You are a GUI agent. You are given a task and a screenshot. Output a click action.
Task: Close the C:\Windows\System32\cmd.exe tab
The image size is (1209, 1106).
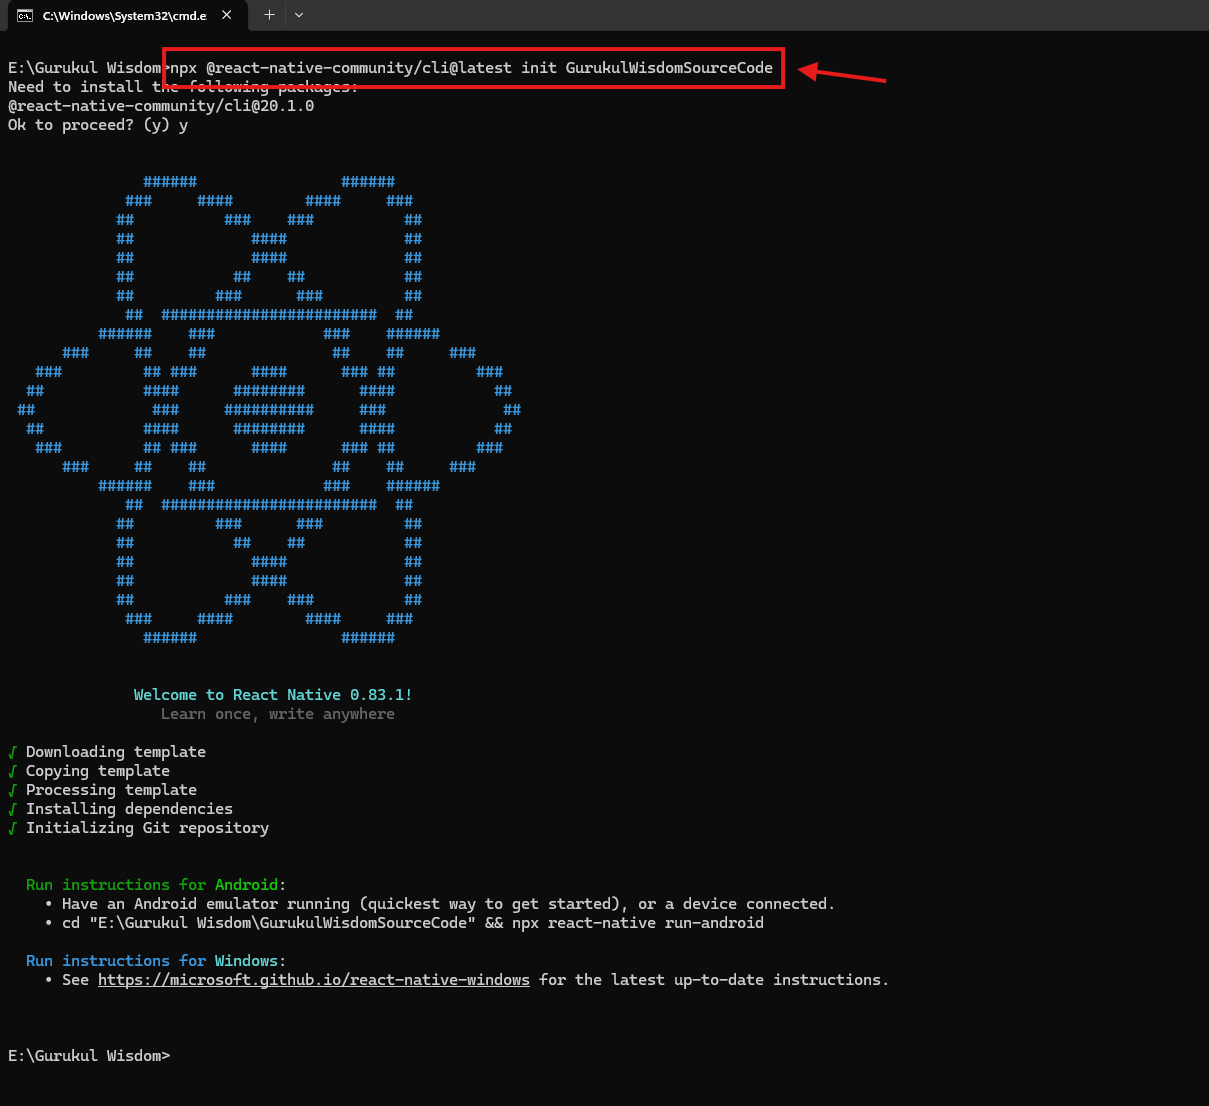[x=227, y=15]
